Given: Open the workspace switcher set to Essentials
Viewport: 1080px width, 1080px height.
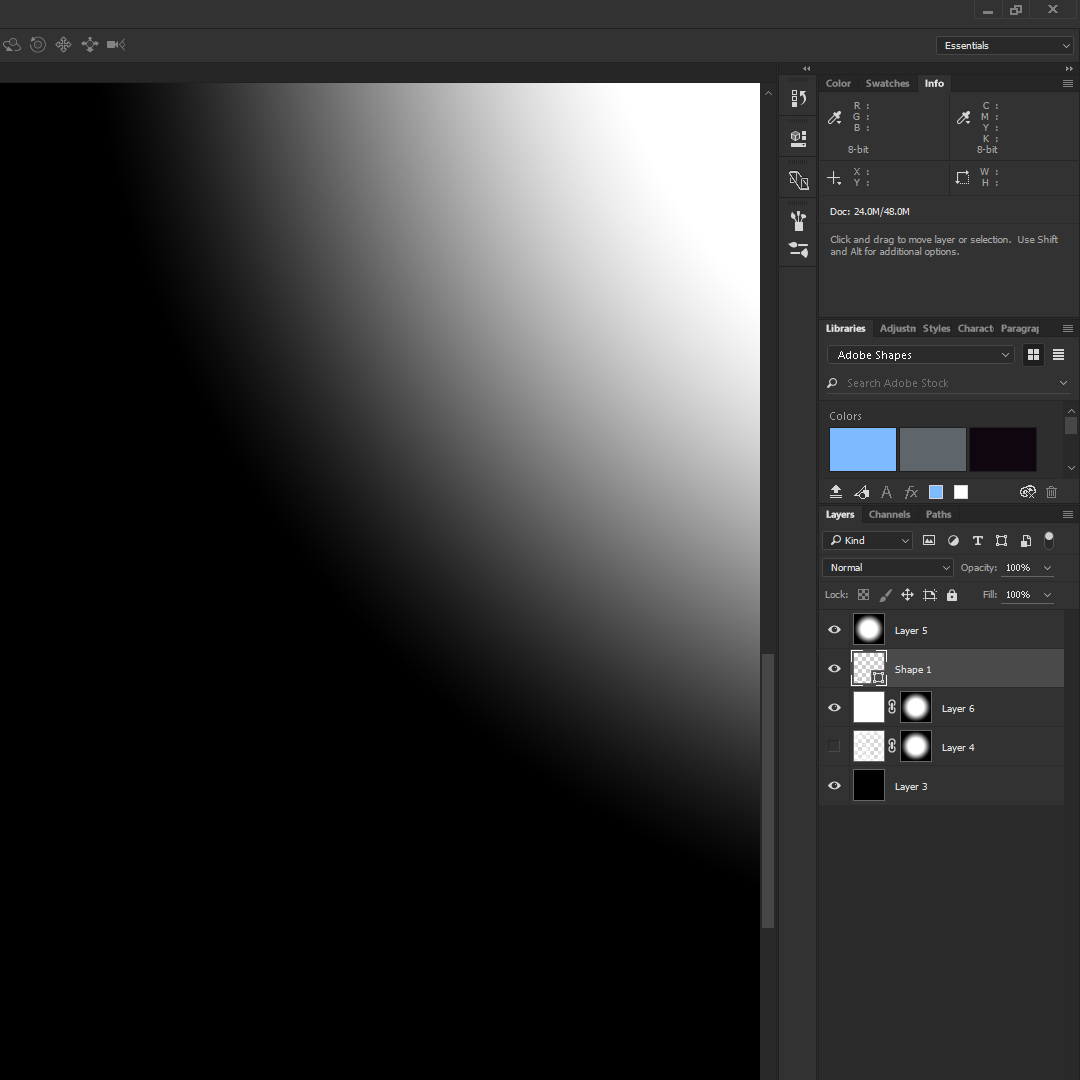Looking at the screenshot, I should (x=1004, y=45).
